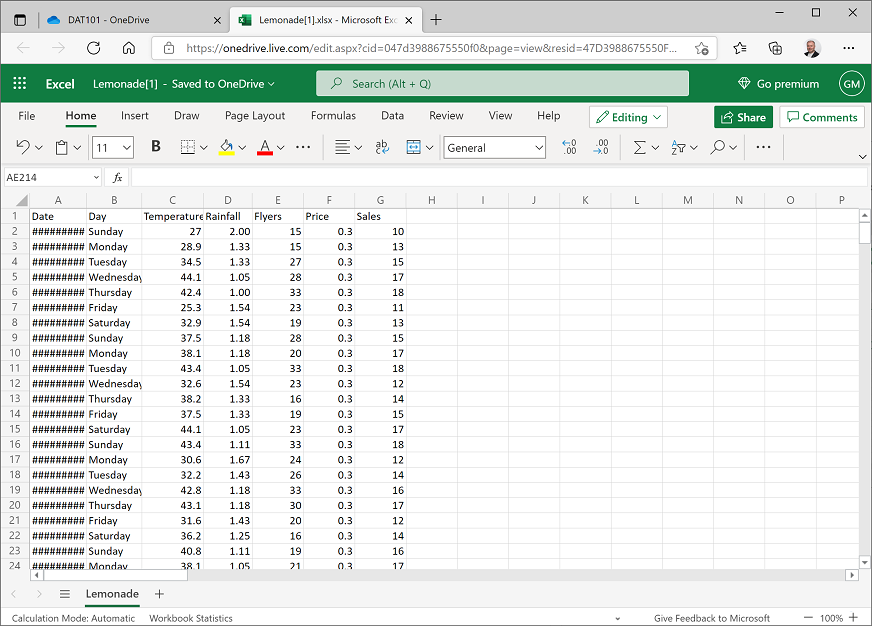The image size is (872, 626).
Task: Open the Number Format dropdown showing General
Action: (494, 147)
